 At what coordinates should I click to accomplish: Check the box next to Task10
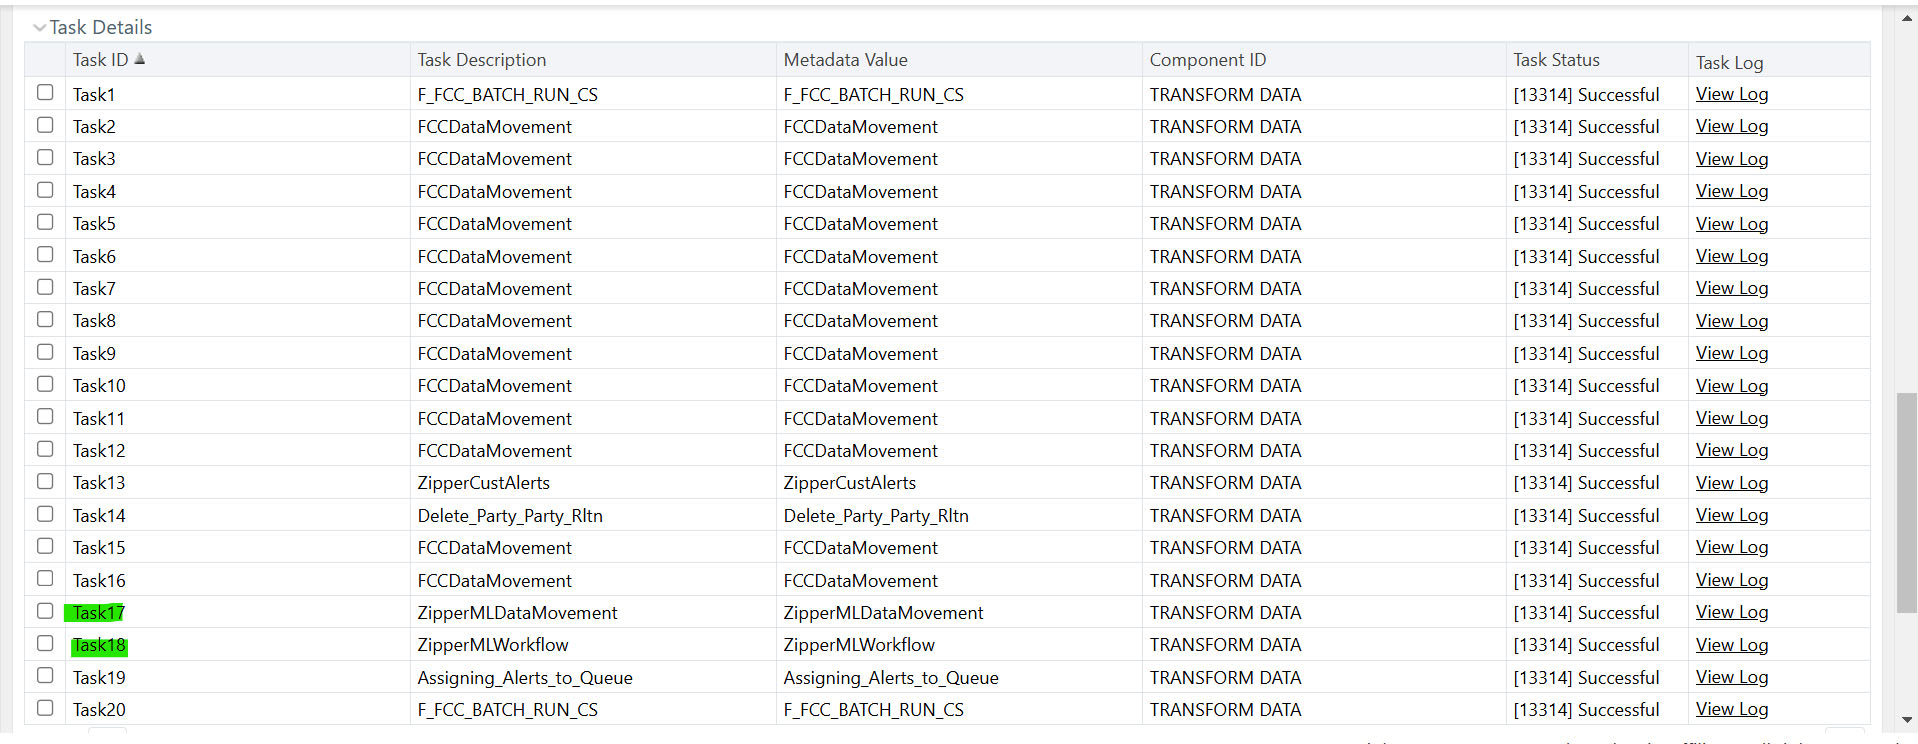click(x=45, y=383)
